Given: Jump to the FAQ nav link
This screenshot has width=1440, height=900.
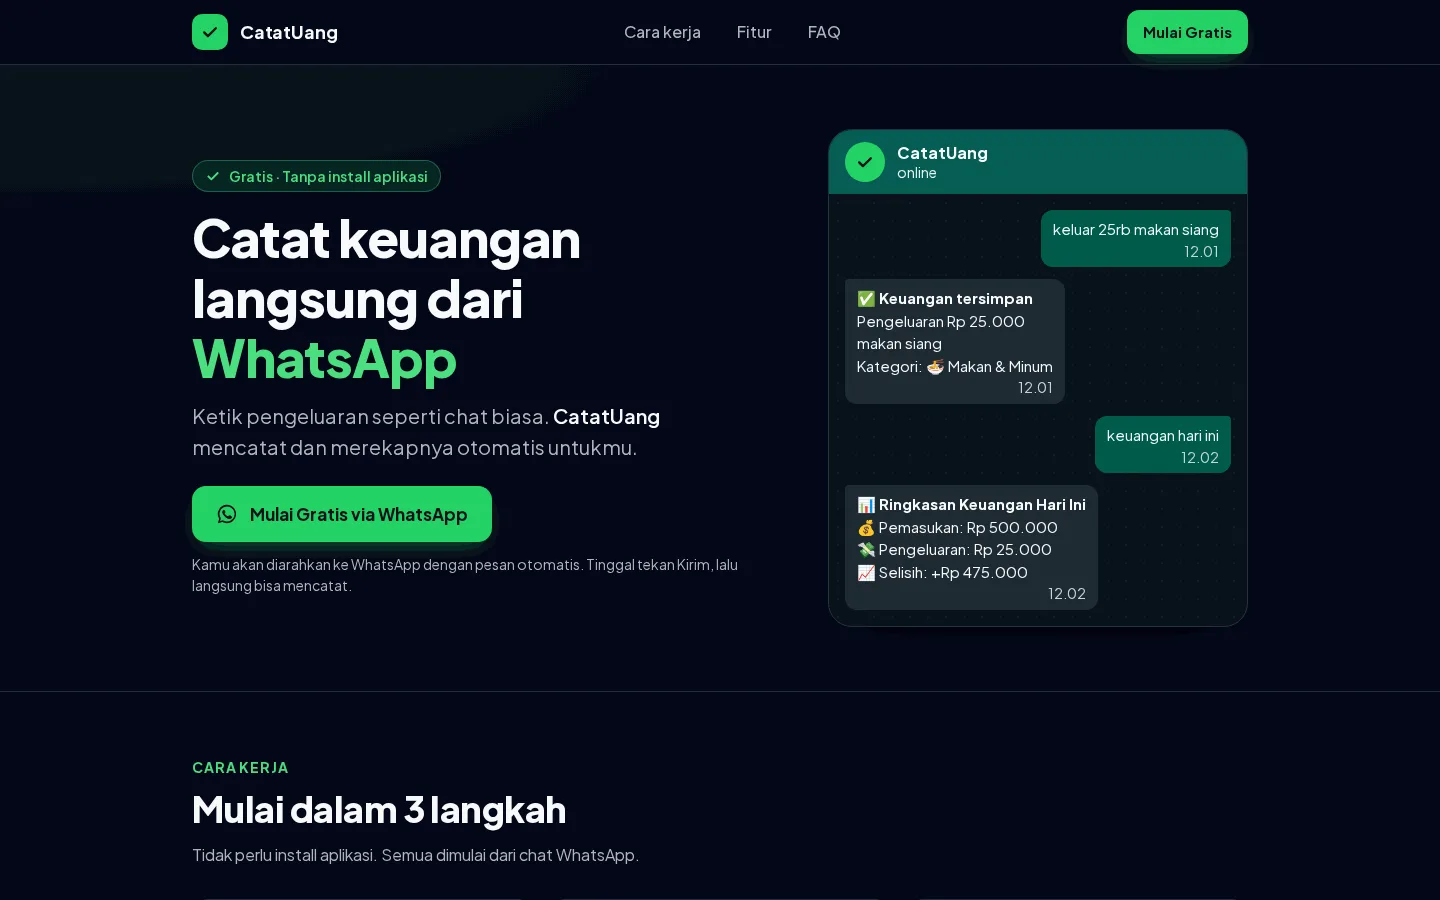Looking at the screenshot, I should 824,32.
